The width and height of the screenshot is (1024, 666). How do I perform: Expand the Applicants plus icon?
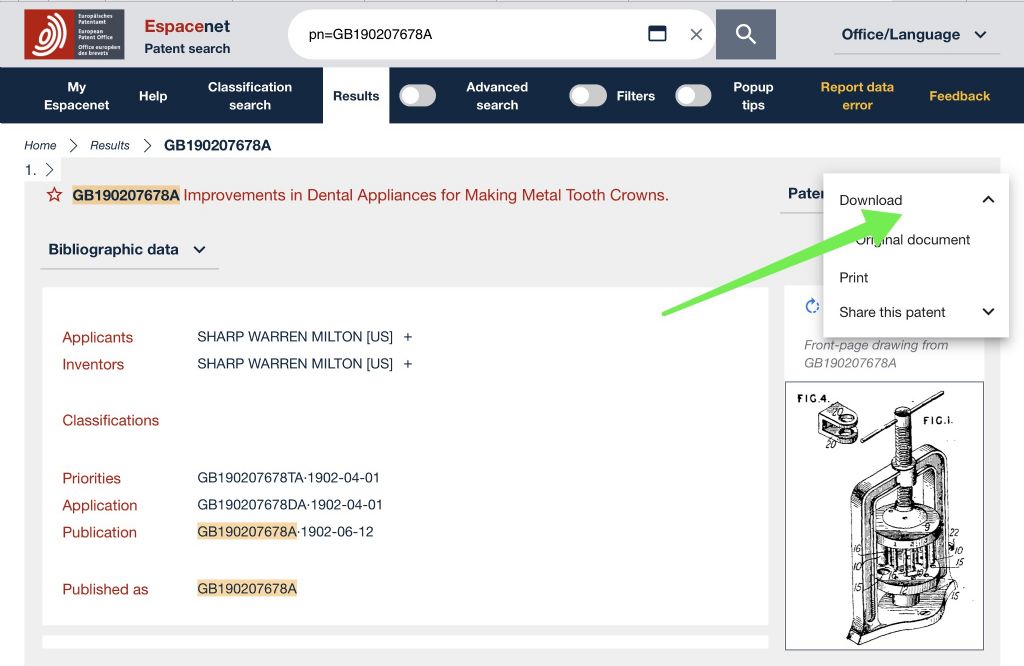point(408,337)
